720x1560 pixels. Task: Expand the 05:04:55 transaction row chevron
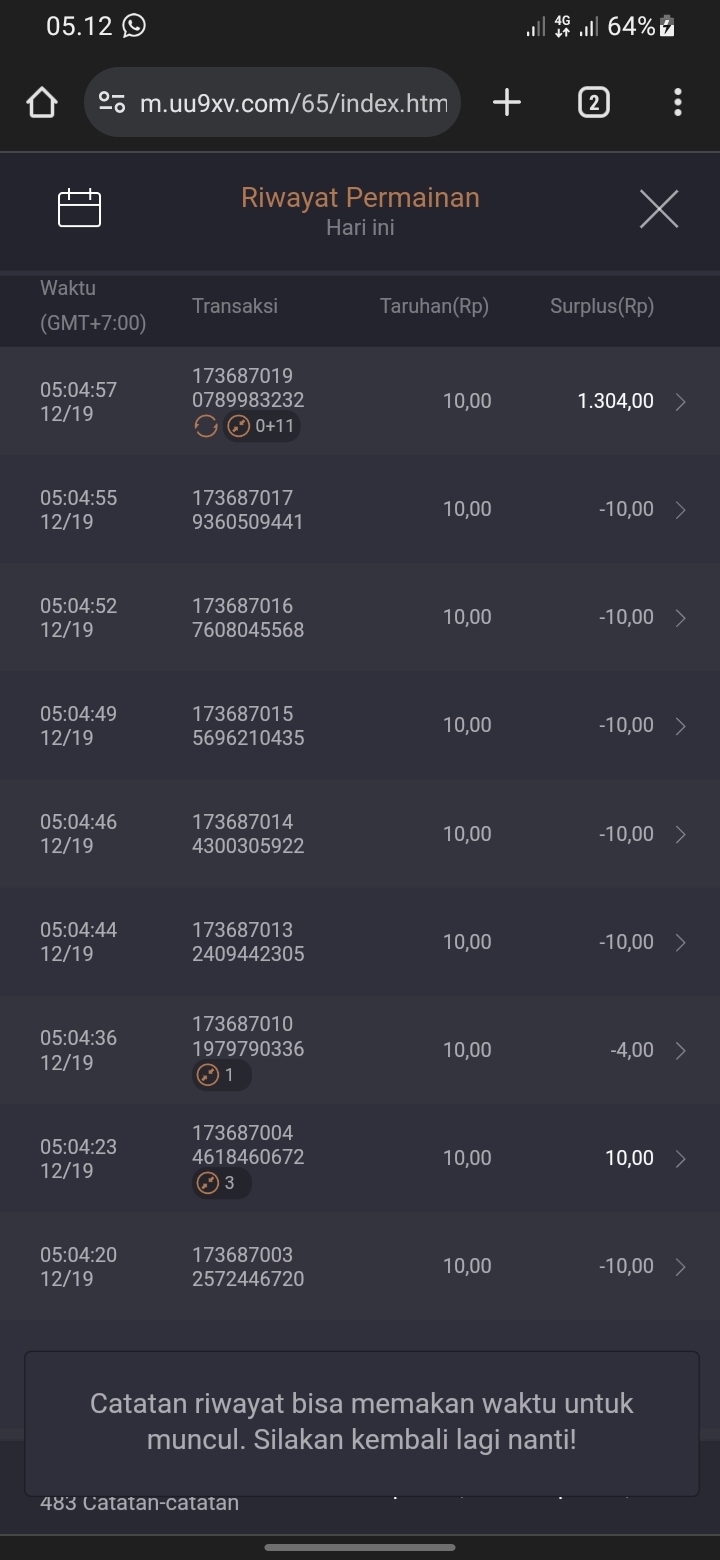click(681, 510)
